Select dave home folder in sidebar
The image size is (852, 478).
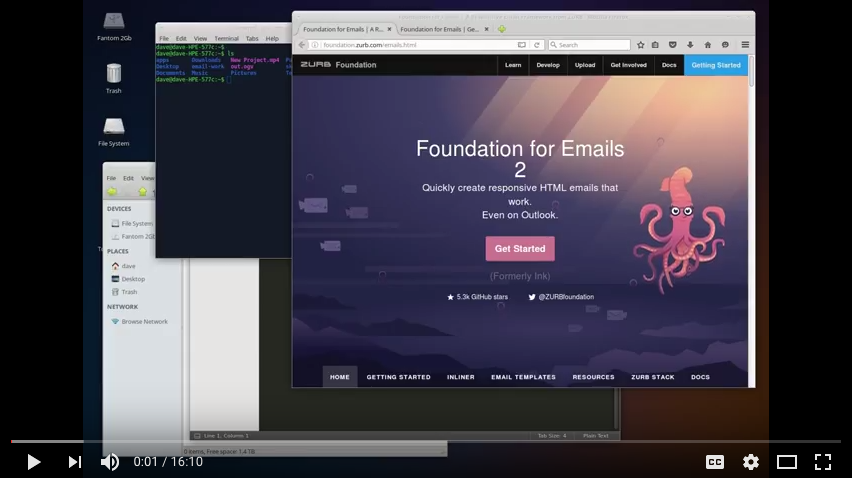124,266
